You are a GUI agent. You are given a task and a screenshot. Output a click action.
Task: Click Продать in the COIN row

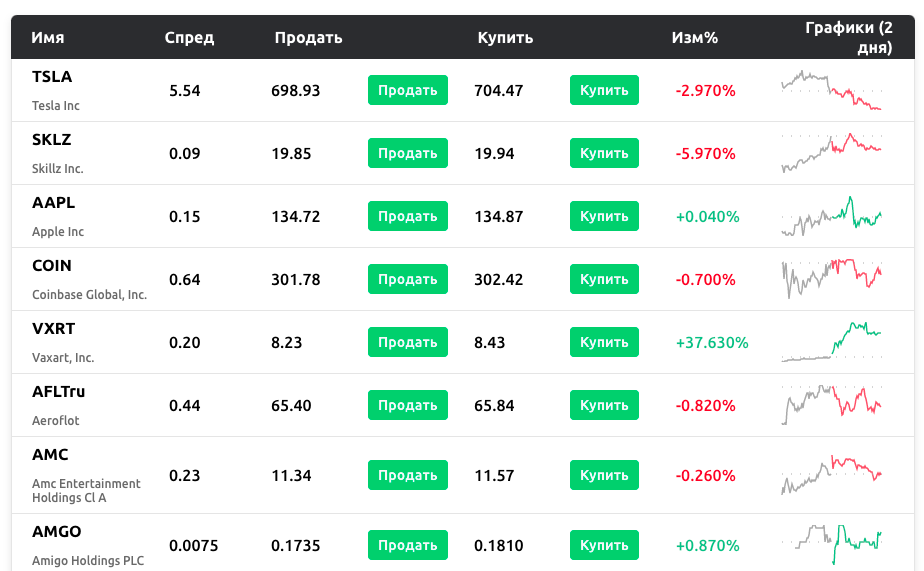pos(407,279)
